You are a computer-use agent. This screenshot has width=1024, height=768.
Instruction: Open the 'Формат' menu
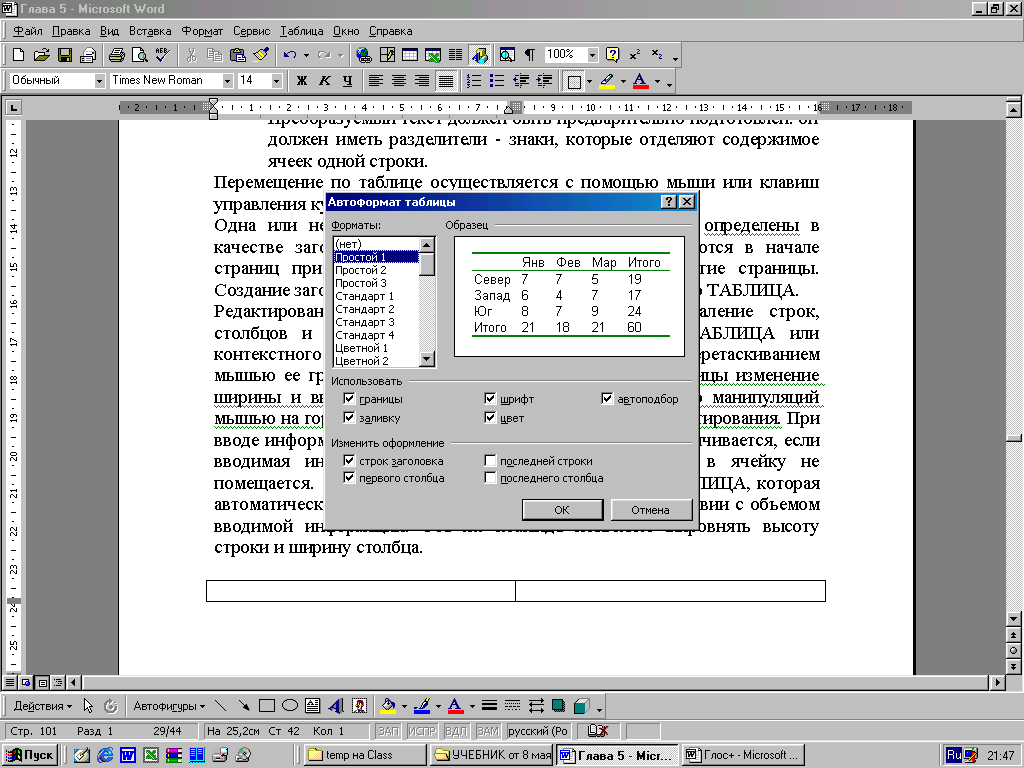[x=203, y=31]
